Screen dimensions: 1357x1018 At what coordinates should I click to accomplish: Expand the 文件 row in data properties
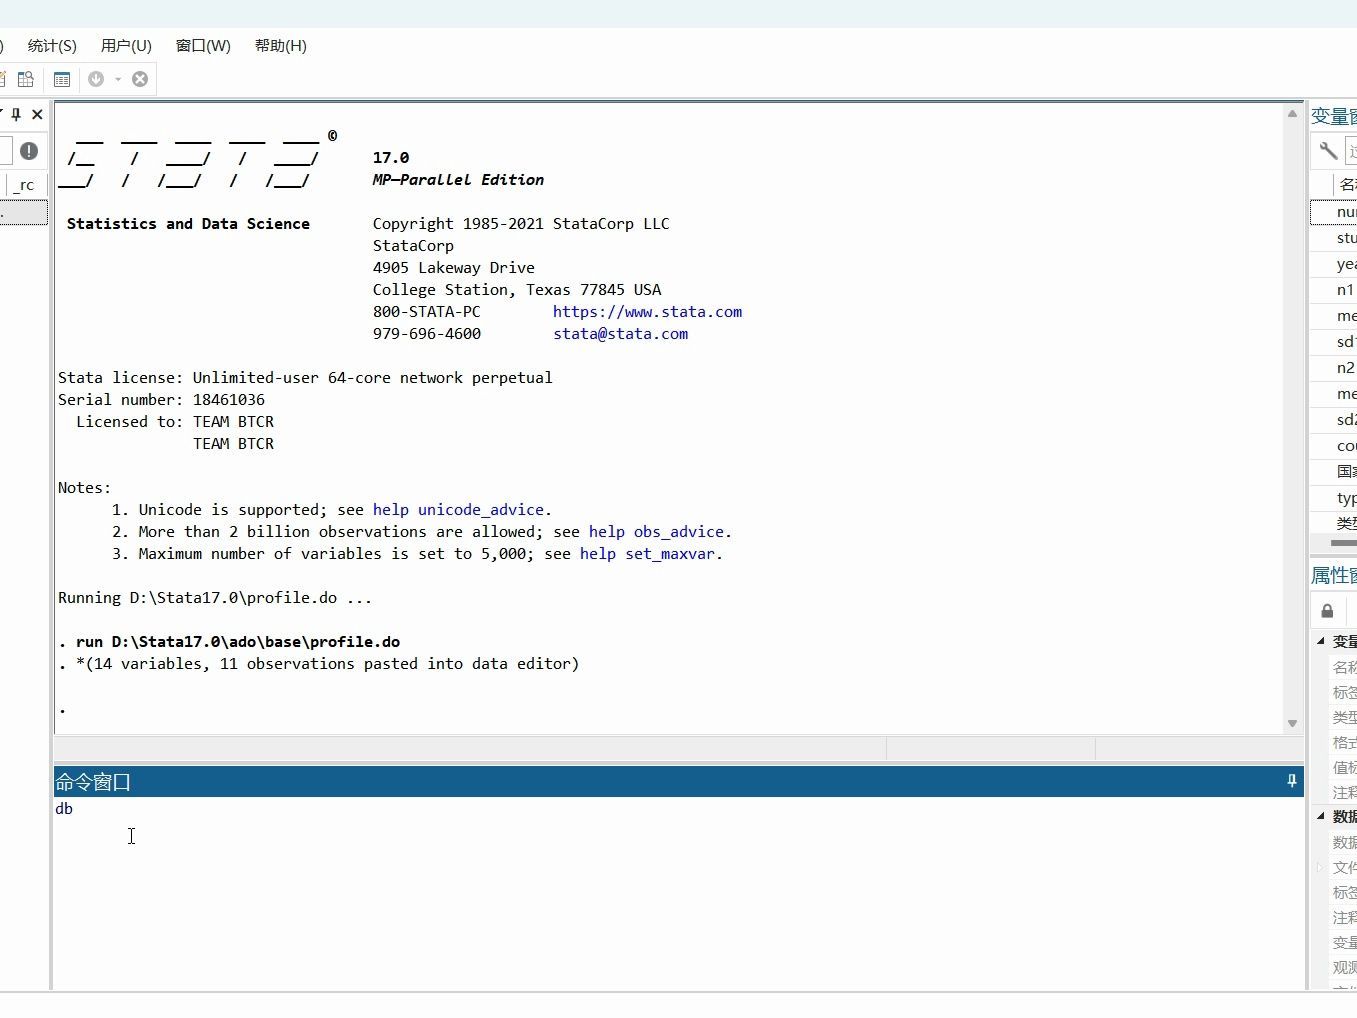(x=1321, y=867)
